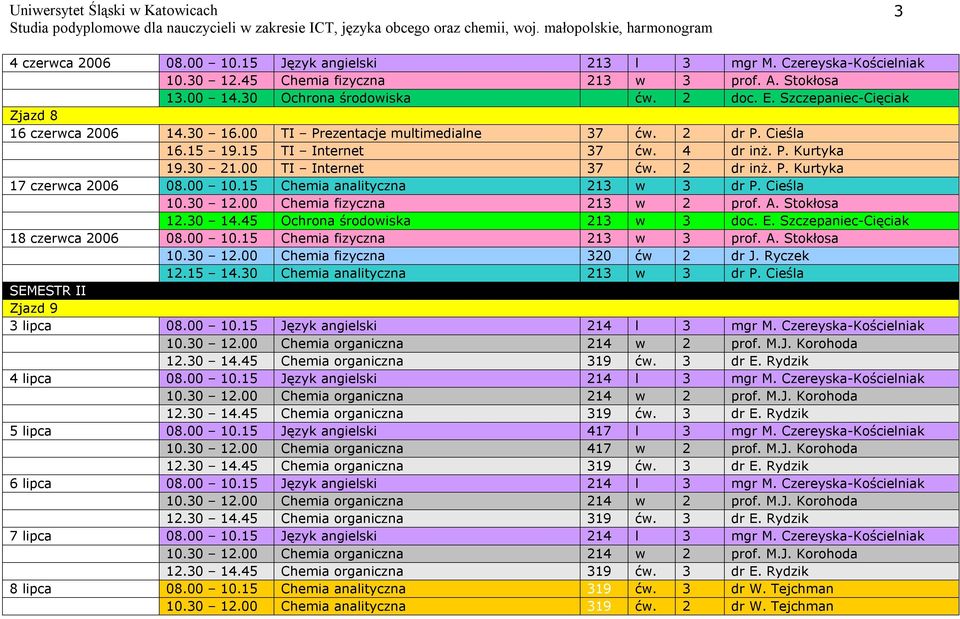The height and width of the screenshot is (619, 960).
Task: Click "Język angielski" in the 6 lipca row
Action: pyautogui.click(x=328, y=484)
